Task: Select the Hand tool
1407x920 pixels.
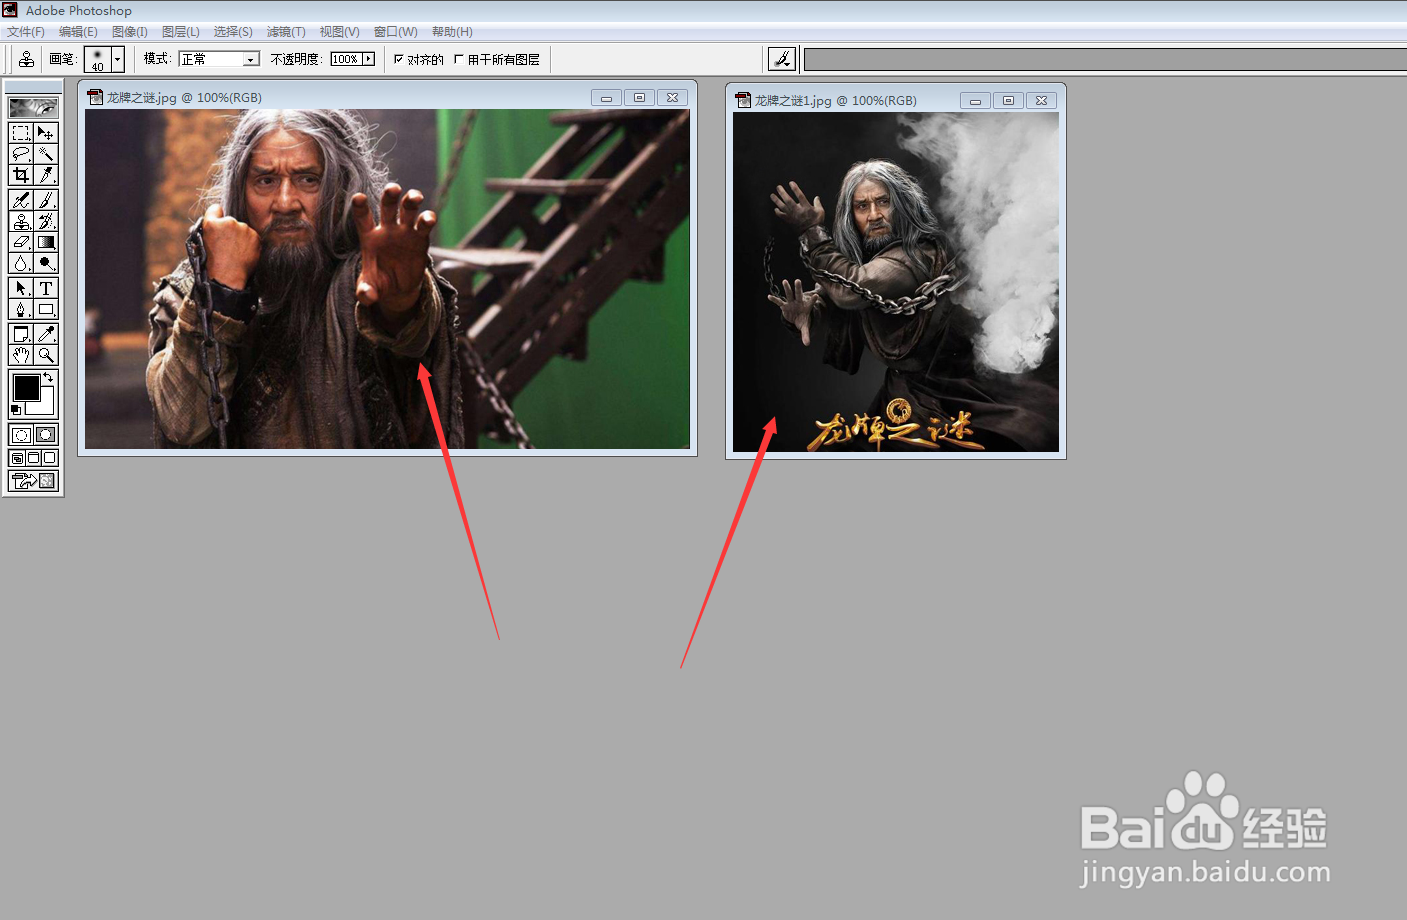Action: tap(21, 355)
